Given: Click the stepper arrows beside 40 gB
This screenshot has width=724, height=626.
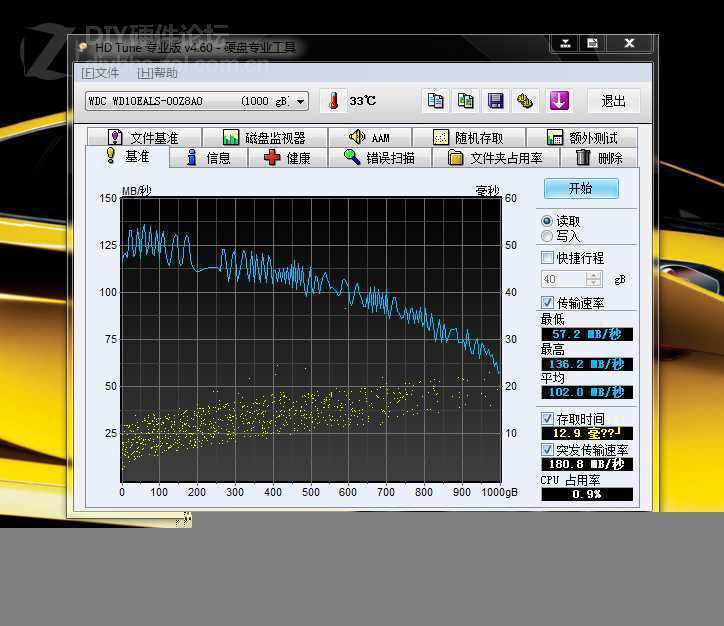Looking at the screenshot, I should pyautogui.click(x=594, y=279).
